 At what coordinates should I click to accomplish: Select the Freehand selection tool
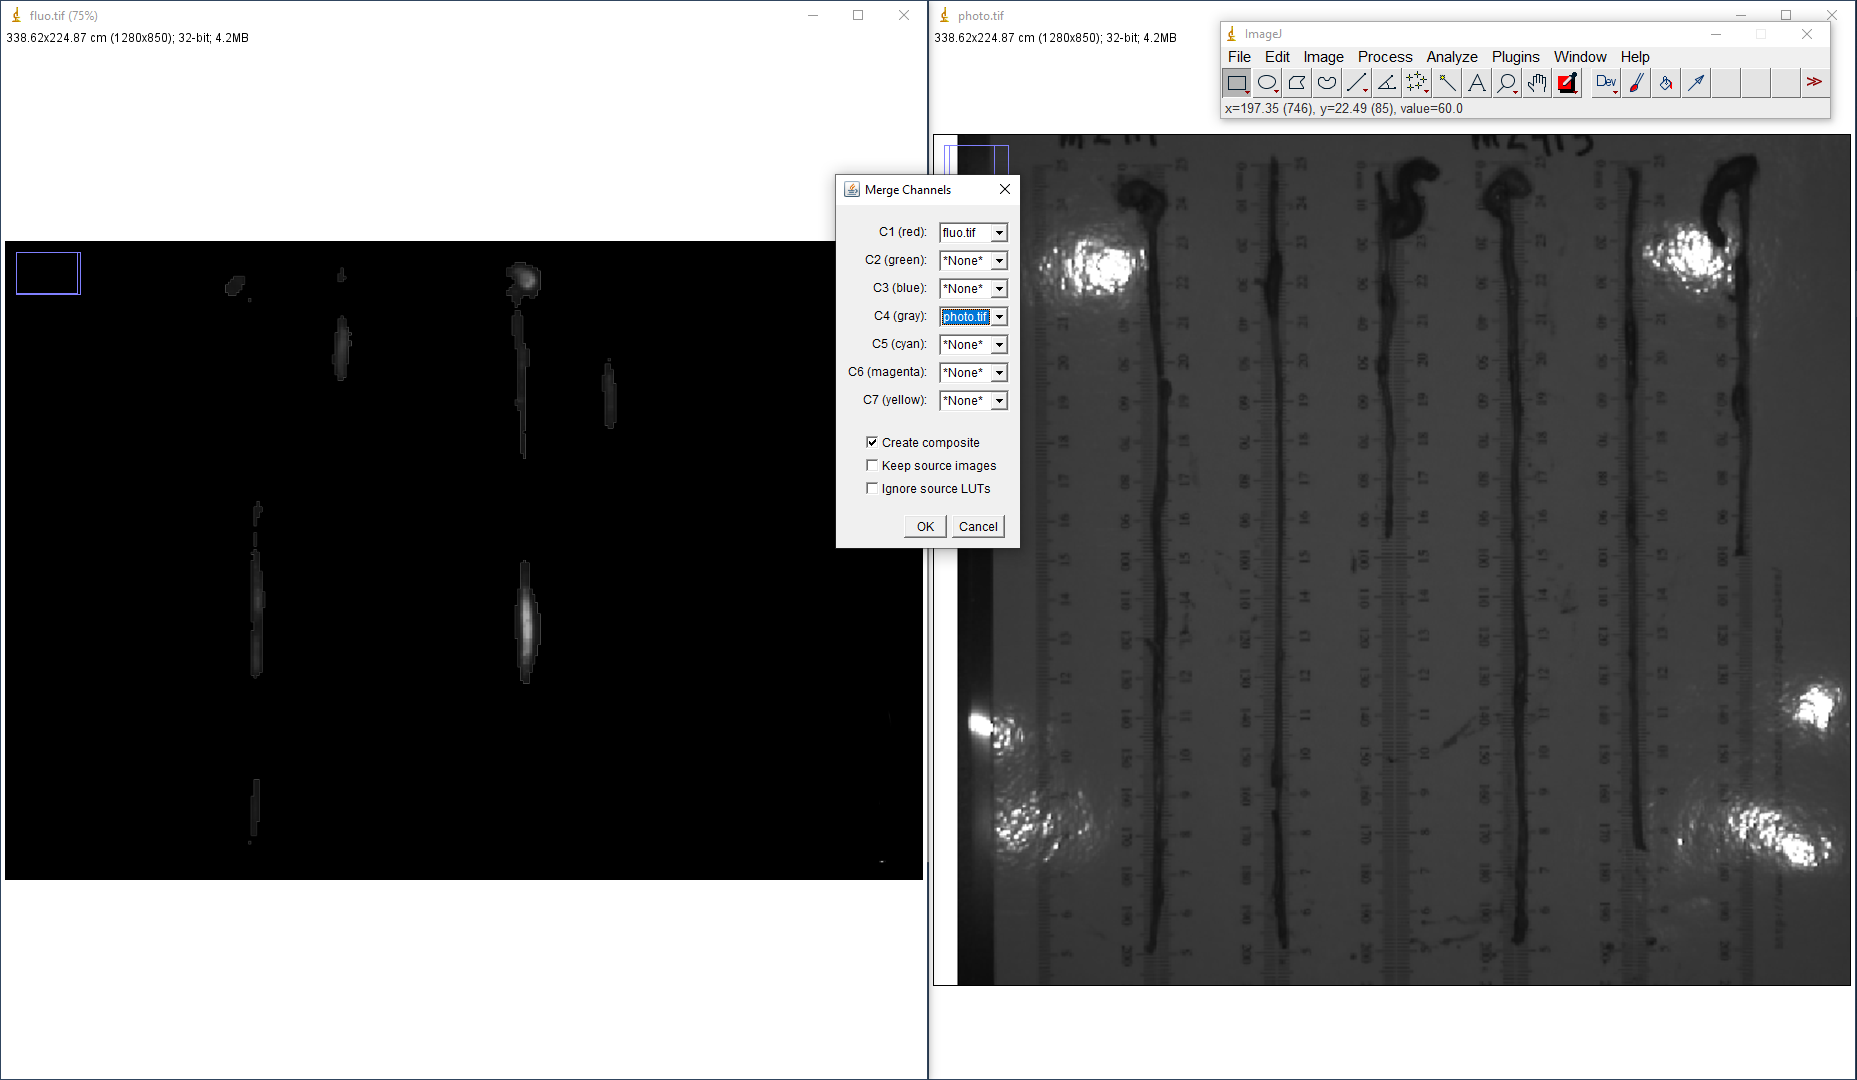(1327, 83)
